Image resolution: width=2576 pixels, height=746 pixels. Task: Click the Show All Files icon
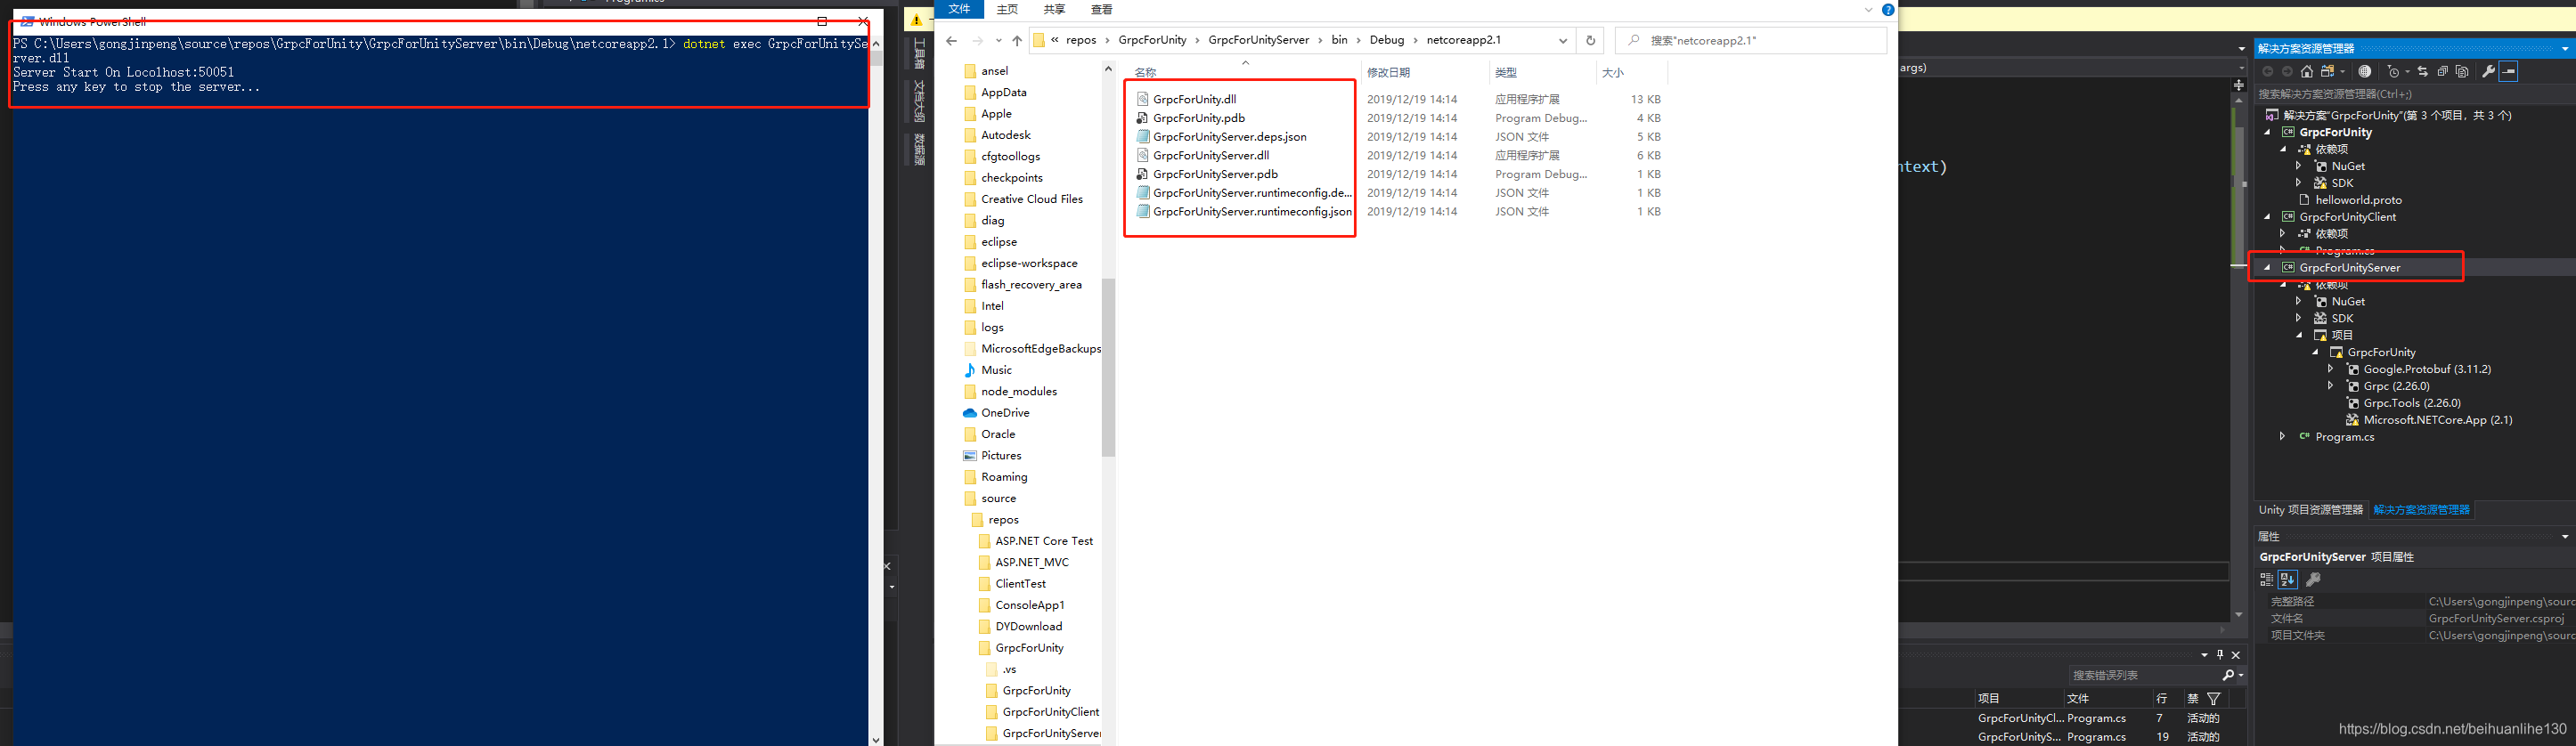point(2462,71)
